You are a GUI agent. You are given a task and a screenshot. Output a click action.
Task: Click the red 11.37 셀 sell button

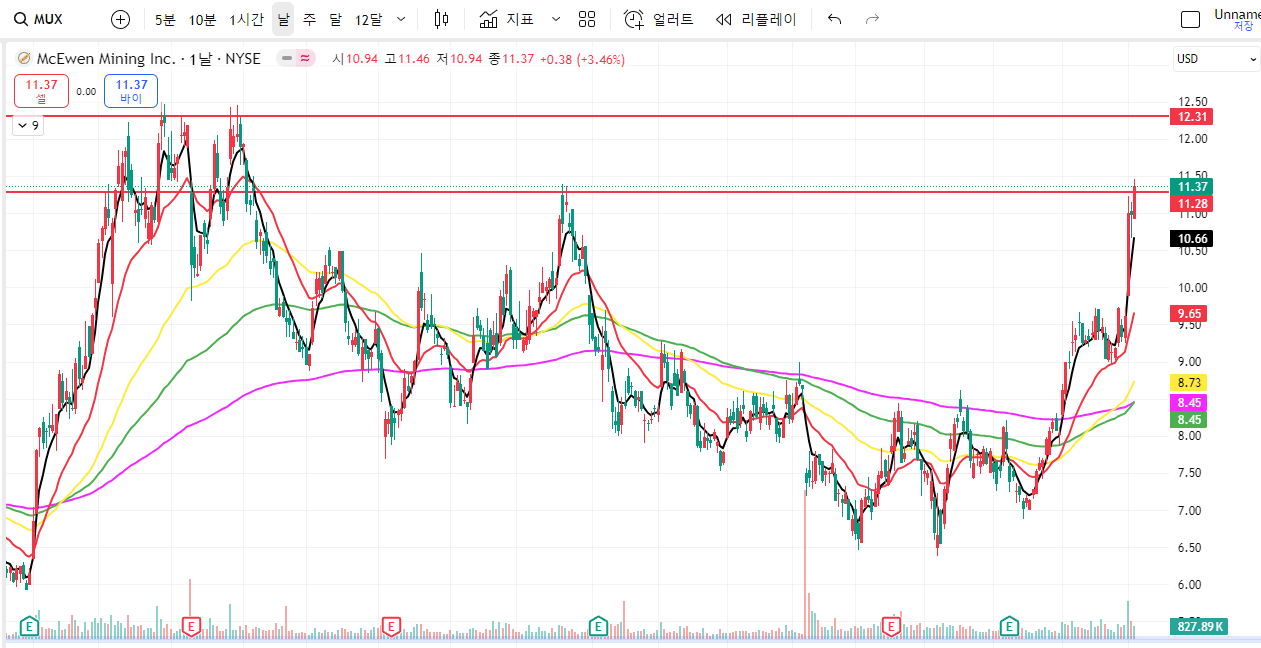41,91
